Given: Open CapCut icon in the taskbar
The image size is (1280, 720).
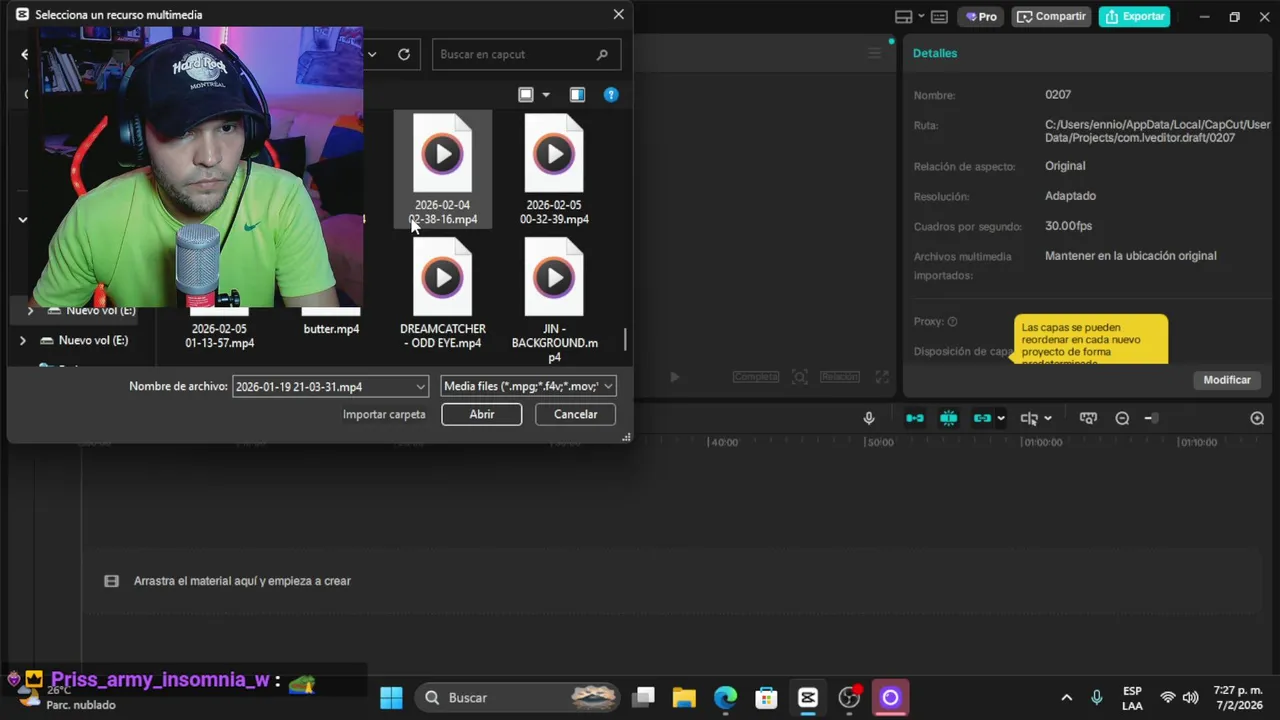Looking at the screenshot, I should [808, 698].
